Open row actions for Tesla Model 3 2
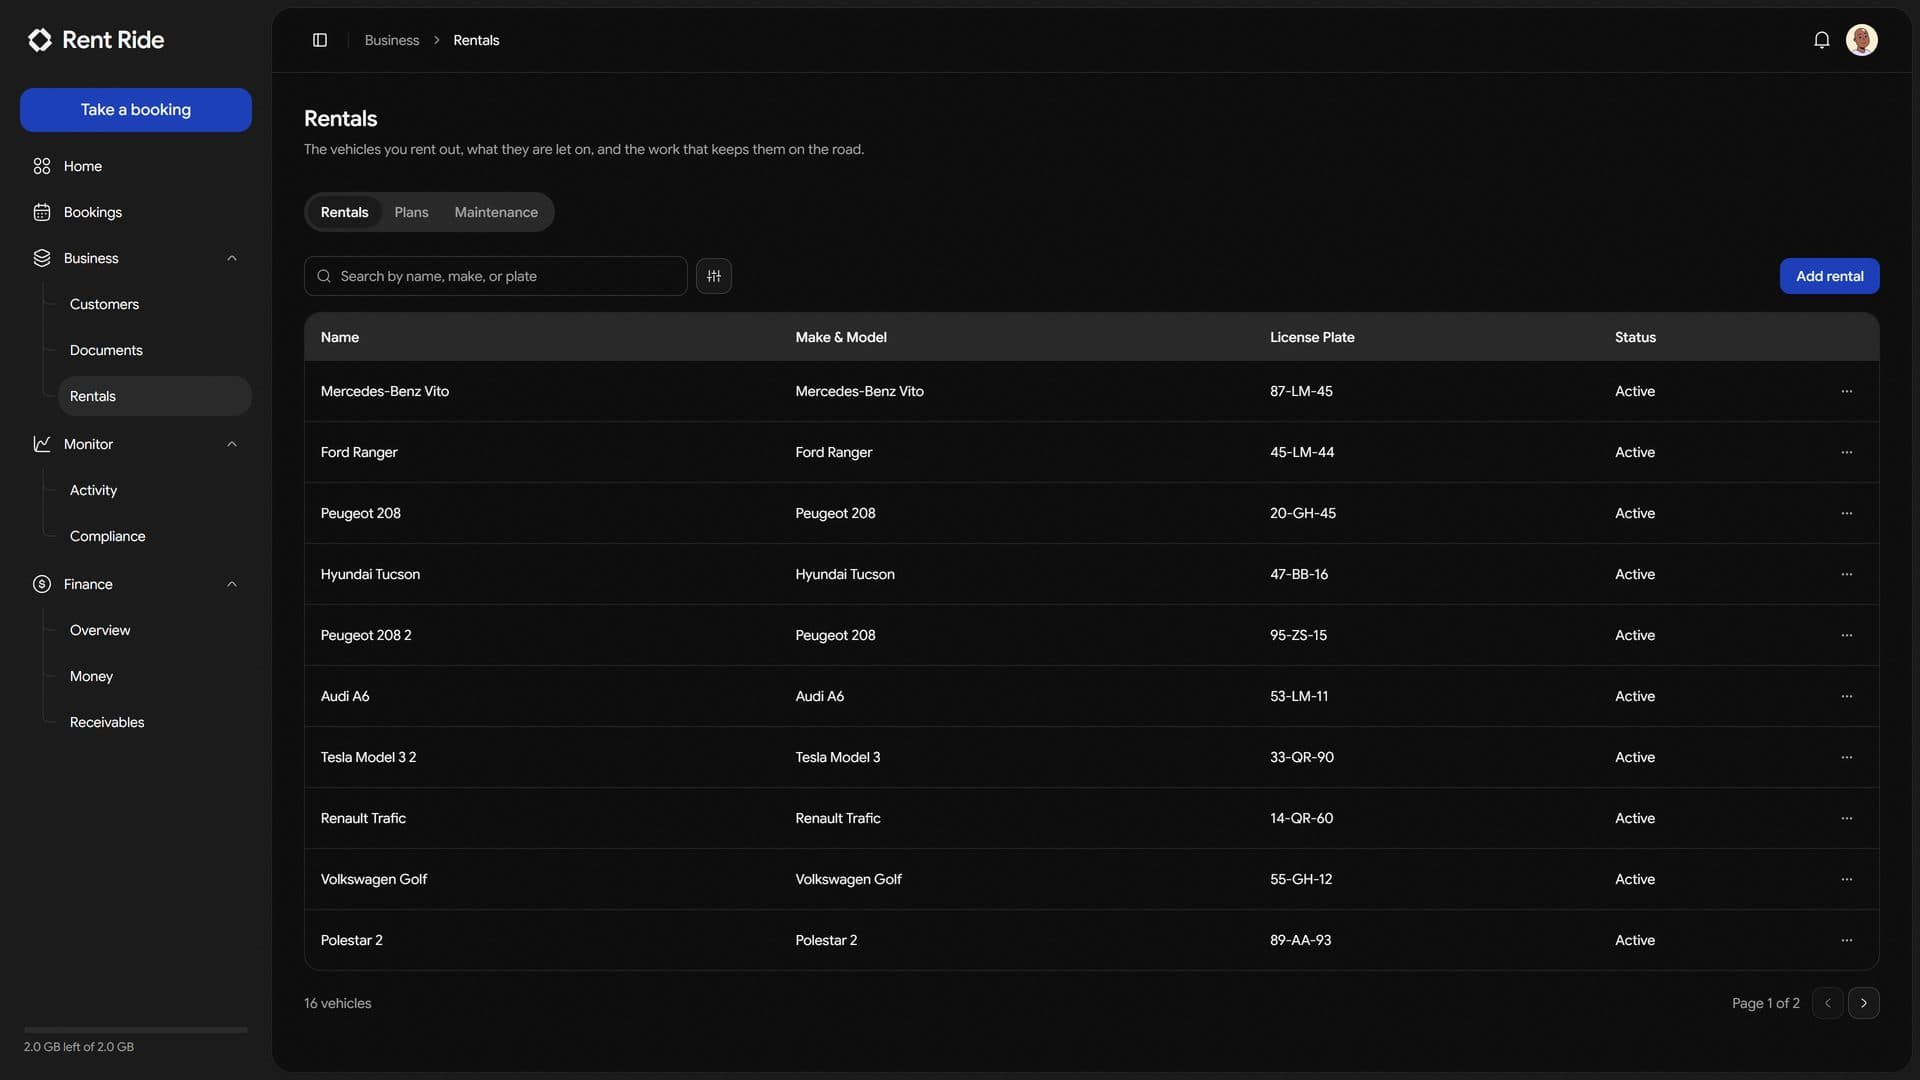 (x=1847, y=757)
